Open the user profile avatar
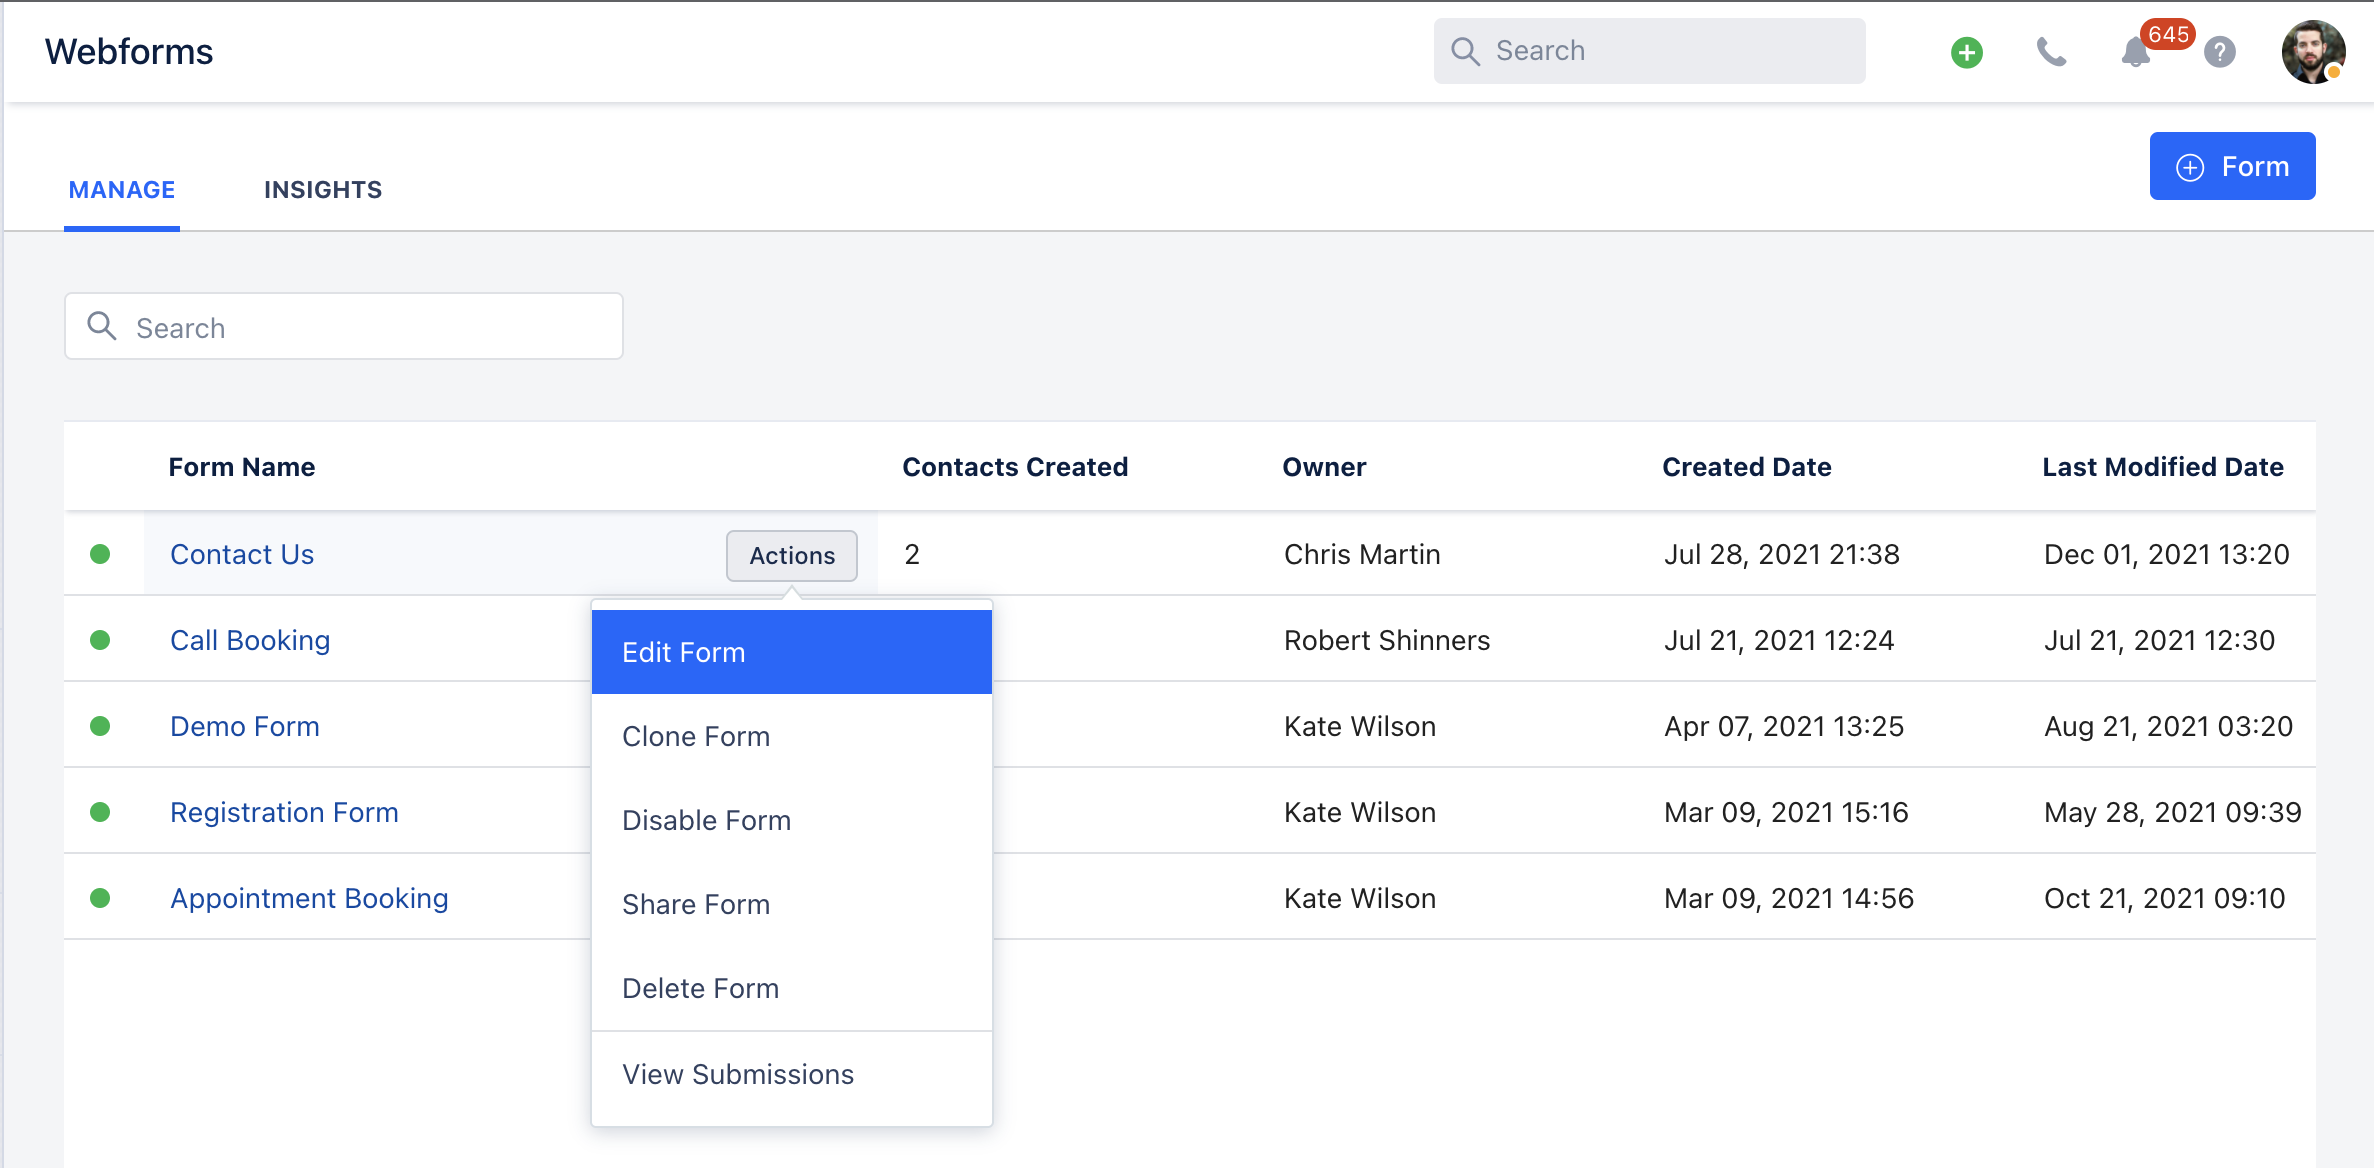Image resolution: width=2374 pixels, height=1168 pixels. [x=2313, y=52]
